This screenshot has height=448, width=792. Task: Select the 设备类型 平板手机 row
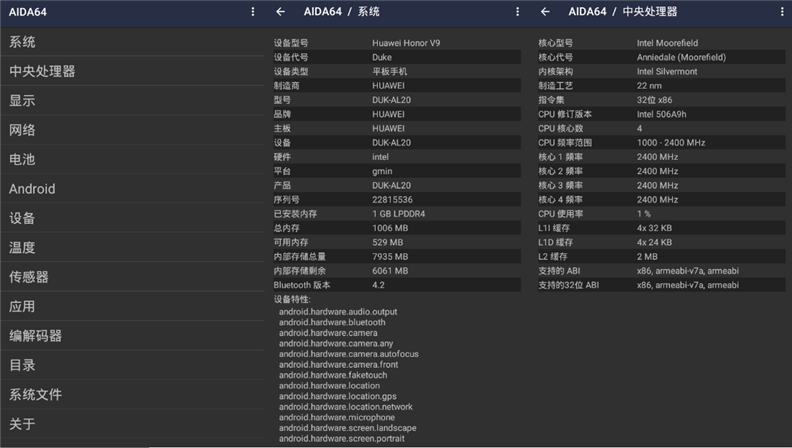click(x=397, y=71)
